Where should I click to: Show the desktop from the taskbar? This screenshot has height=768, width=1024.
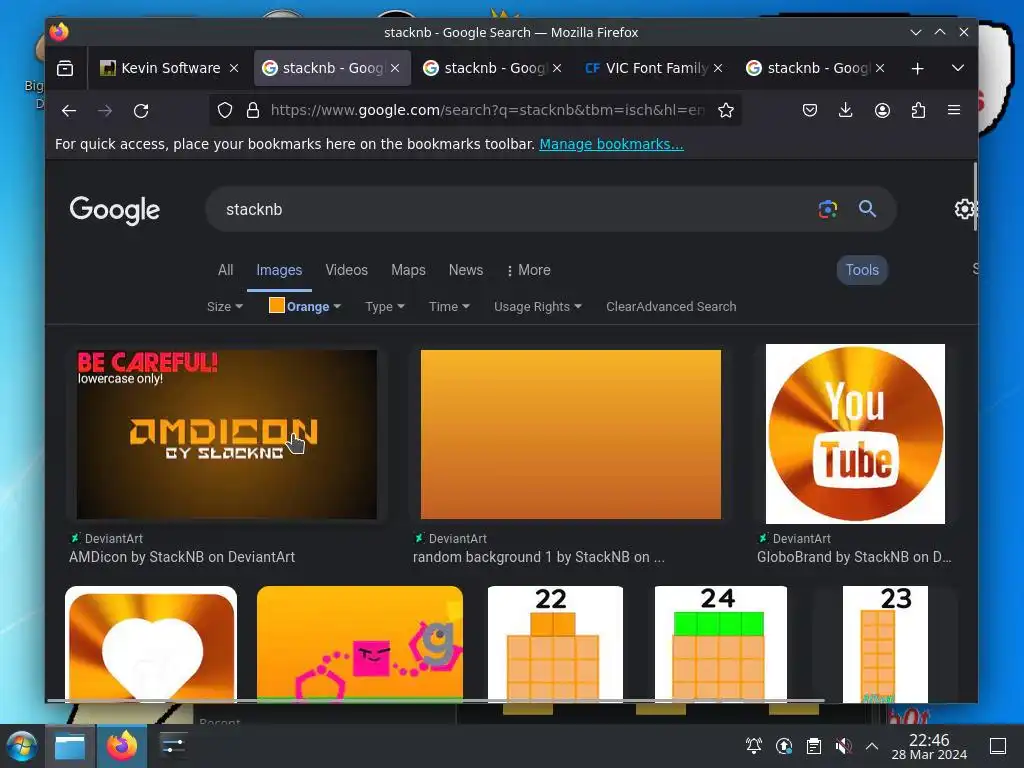pyautogui.click(x=998, y=746)
